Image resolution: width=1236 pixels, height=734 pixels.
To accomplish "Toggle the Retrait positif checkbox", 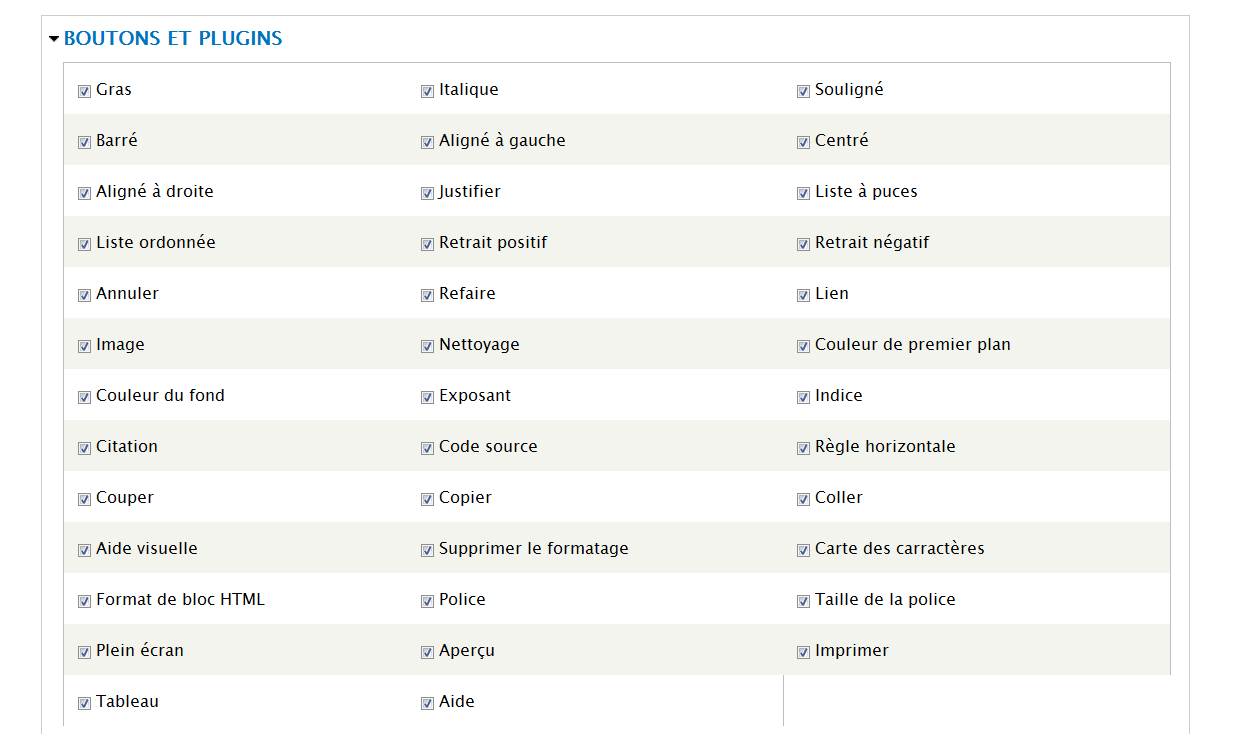I will [x=428, y=244].
